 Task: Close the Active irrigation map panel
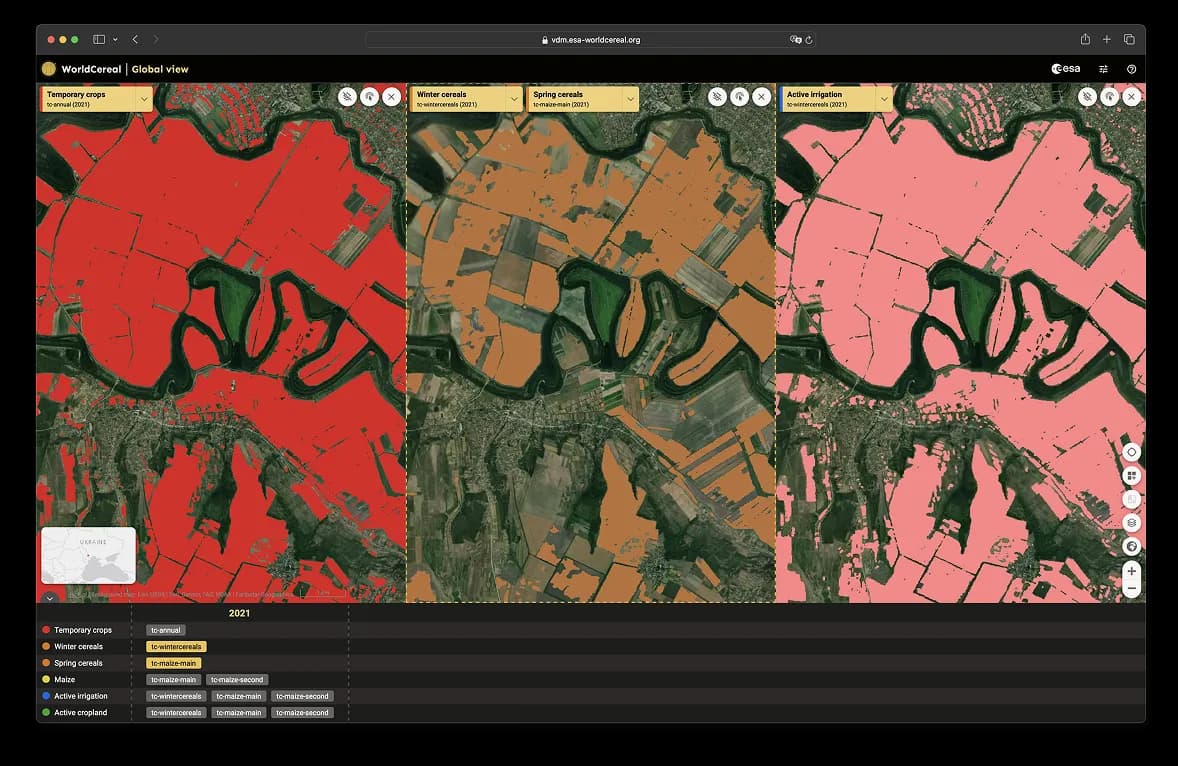[1131, 97]
